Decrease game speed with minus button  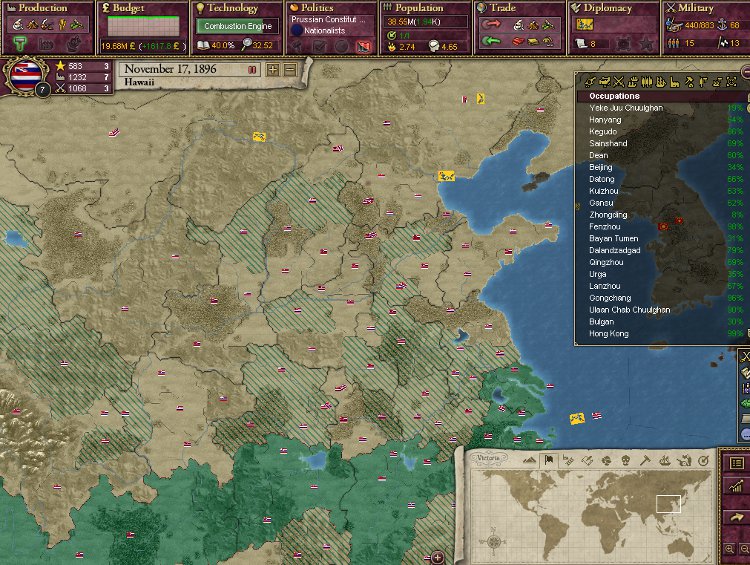tap(289, 70)
